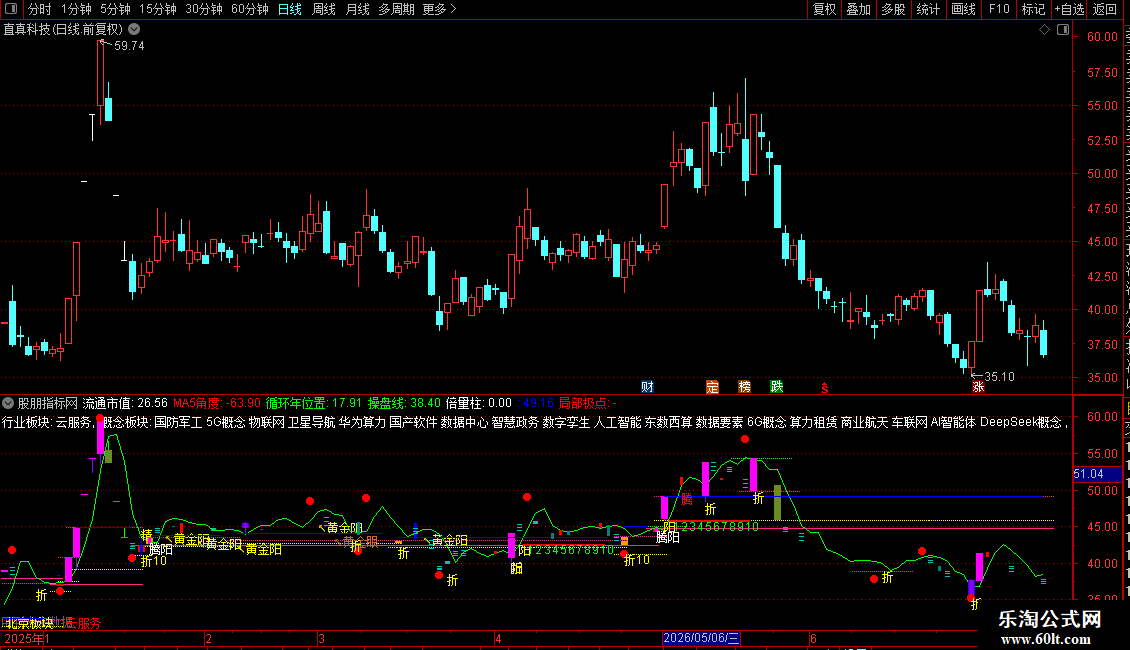Click the 智慧政务 concept label
Viewport: 1130px width, 650px height.
(x=515, y=422)
